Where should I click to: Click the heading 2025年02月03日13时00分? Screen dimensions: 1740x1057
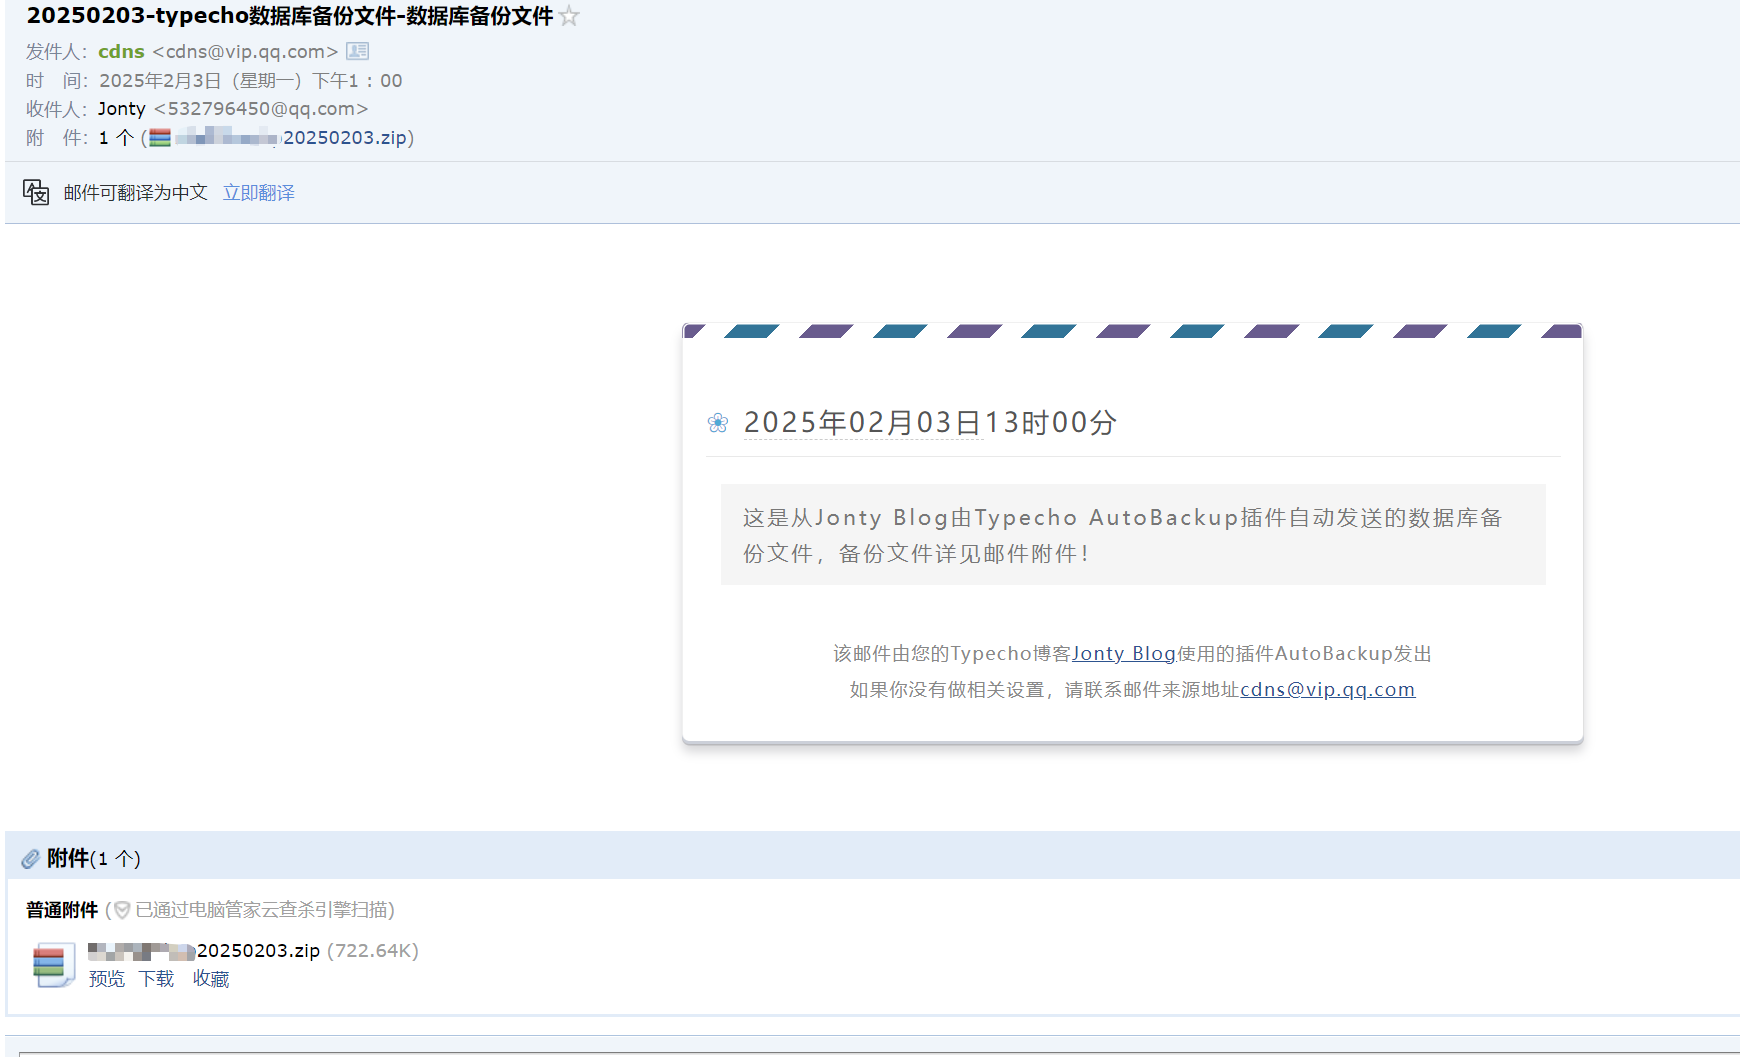point(930,423)
